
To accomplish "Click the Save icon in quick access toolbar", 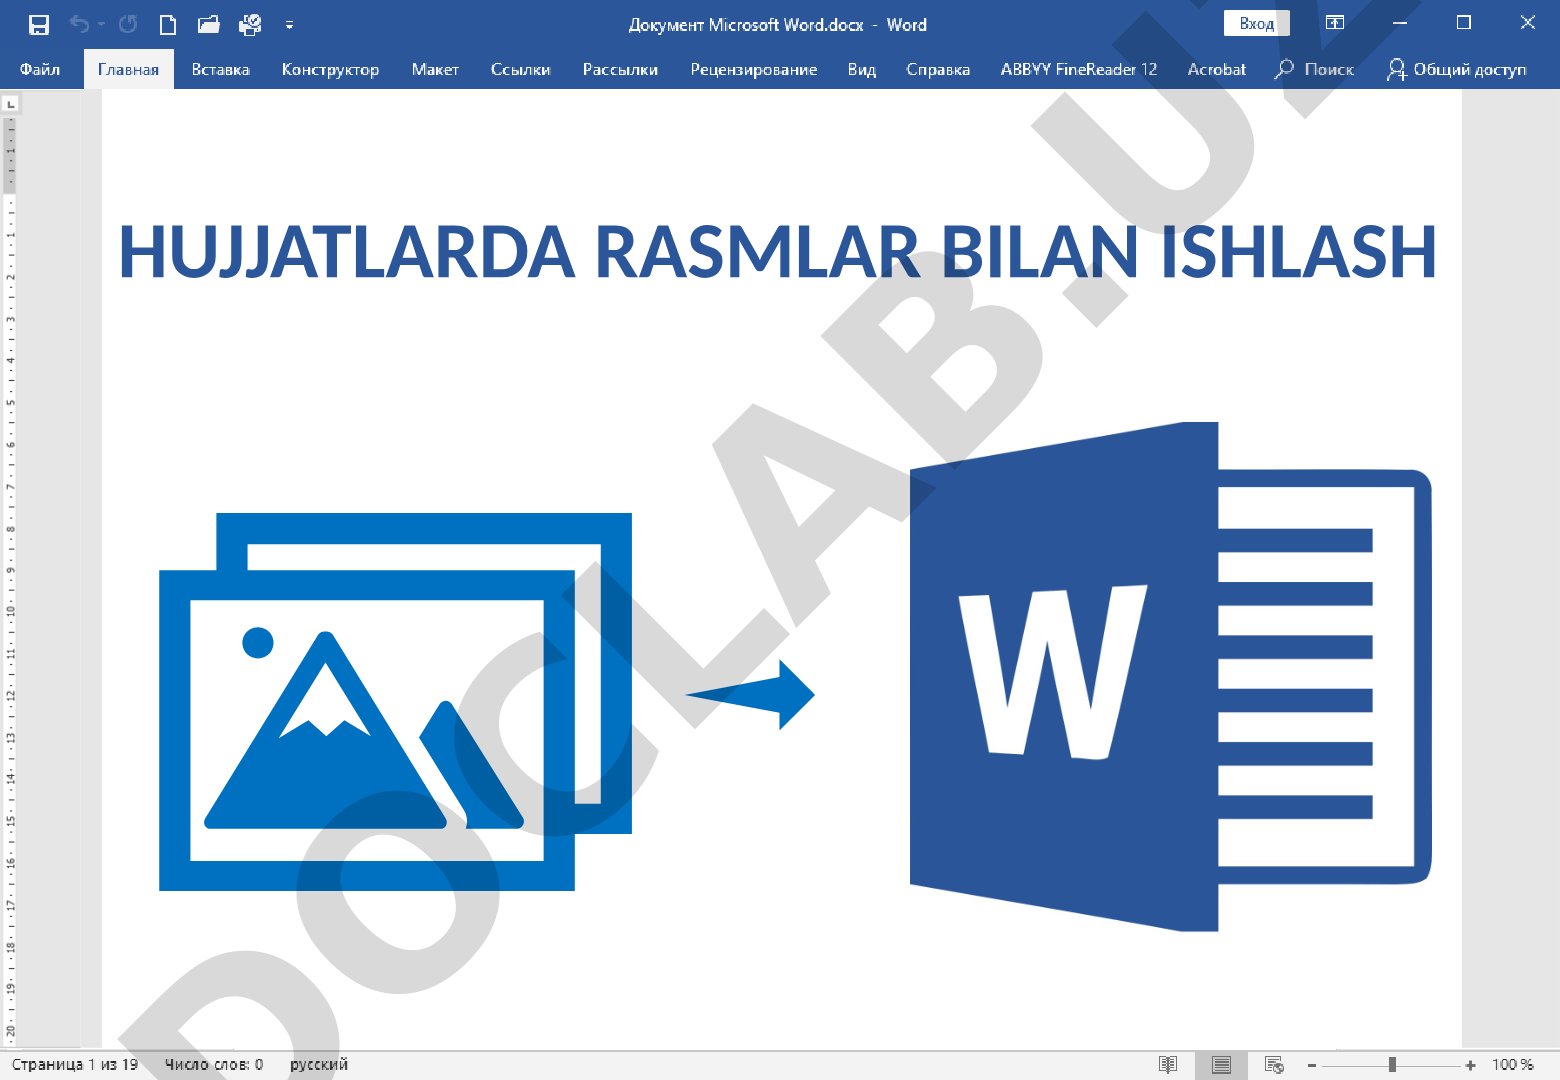I will 39,24.
